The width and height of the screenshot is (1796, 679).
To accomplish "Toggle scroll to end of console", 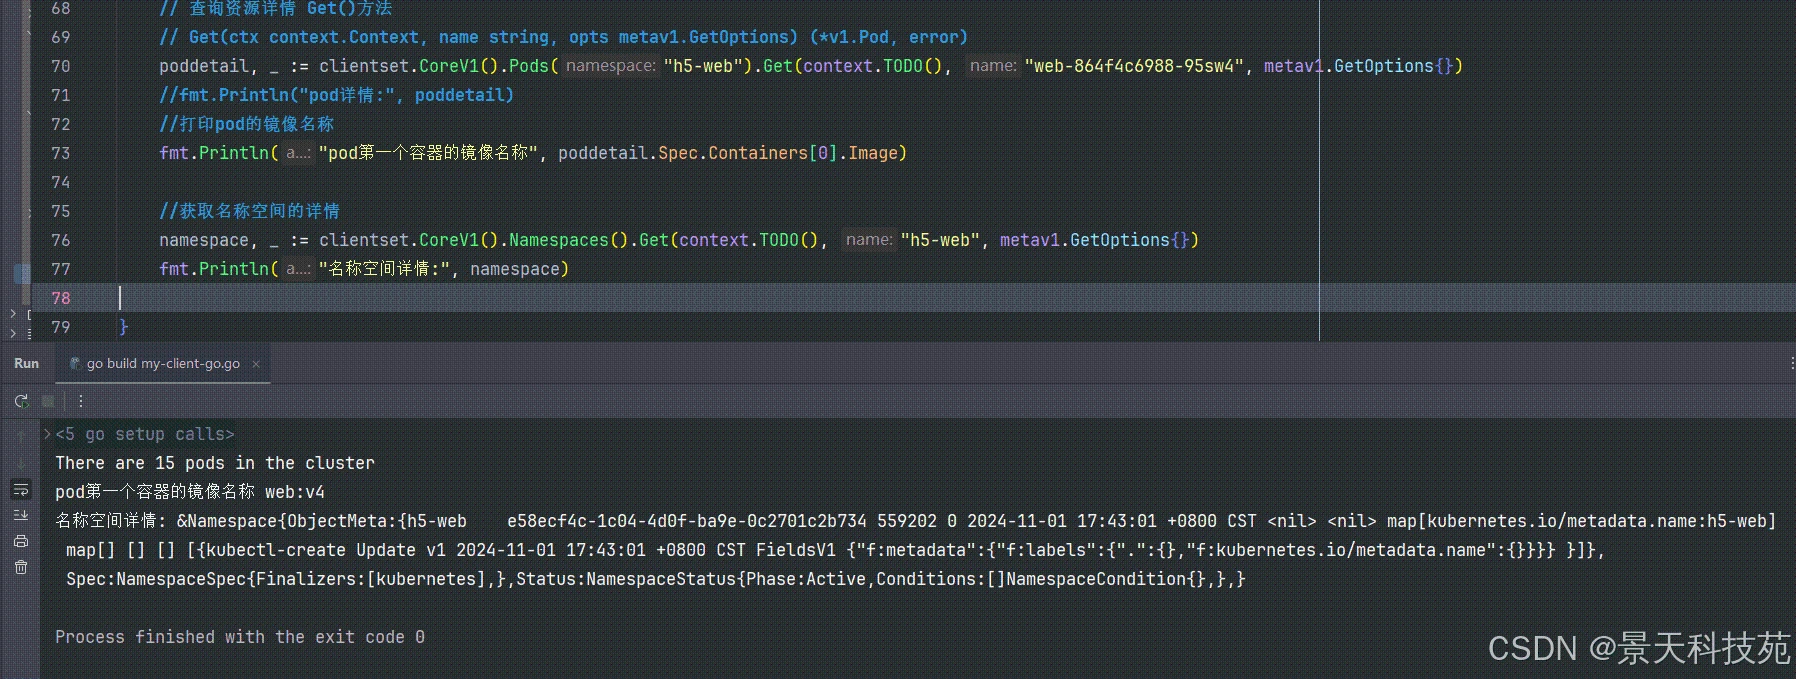I will [21, 515].
